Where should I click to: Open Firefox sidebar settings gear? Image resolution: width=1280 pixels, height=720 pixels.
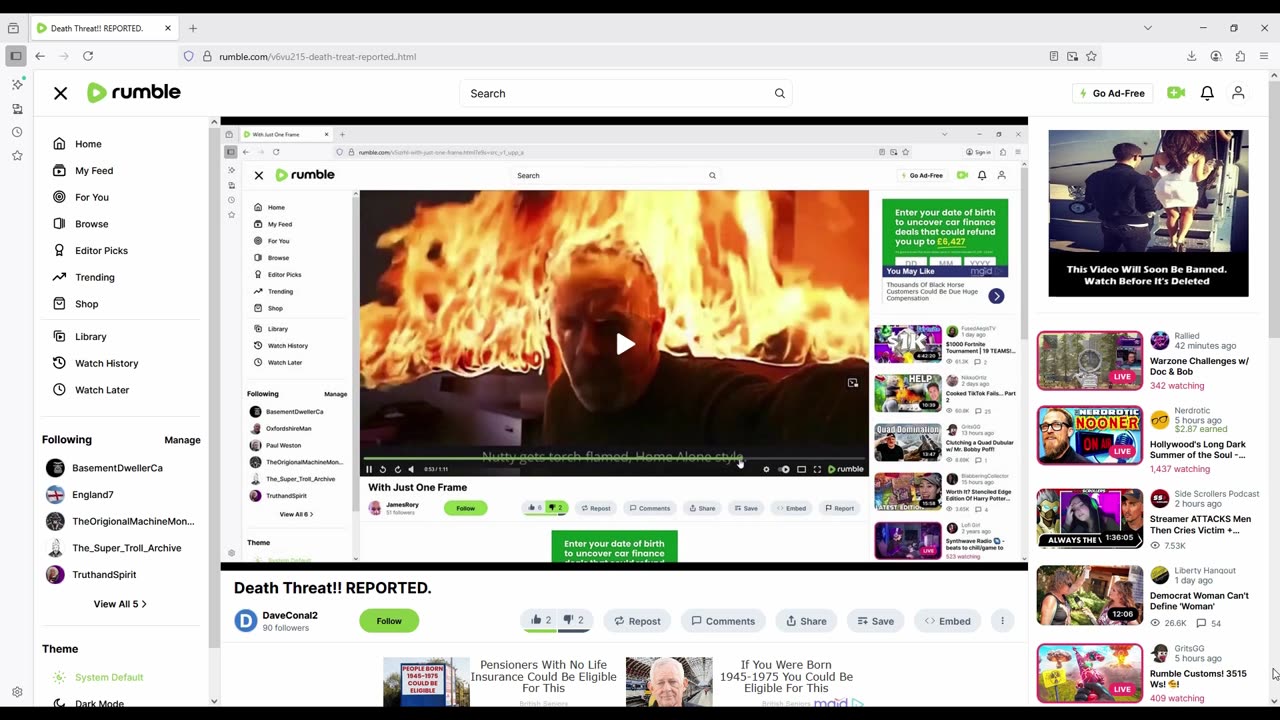pos(17,692)
